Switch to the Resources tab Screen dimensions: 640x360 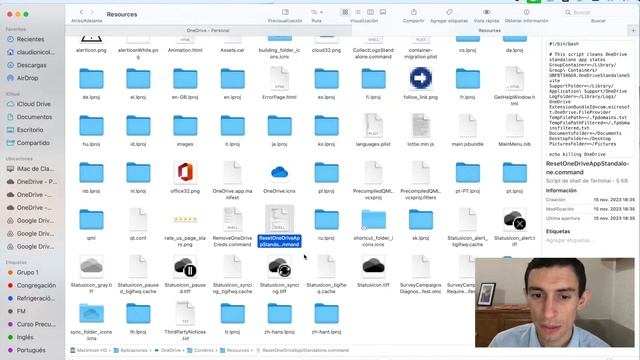[489, 30]
